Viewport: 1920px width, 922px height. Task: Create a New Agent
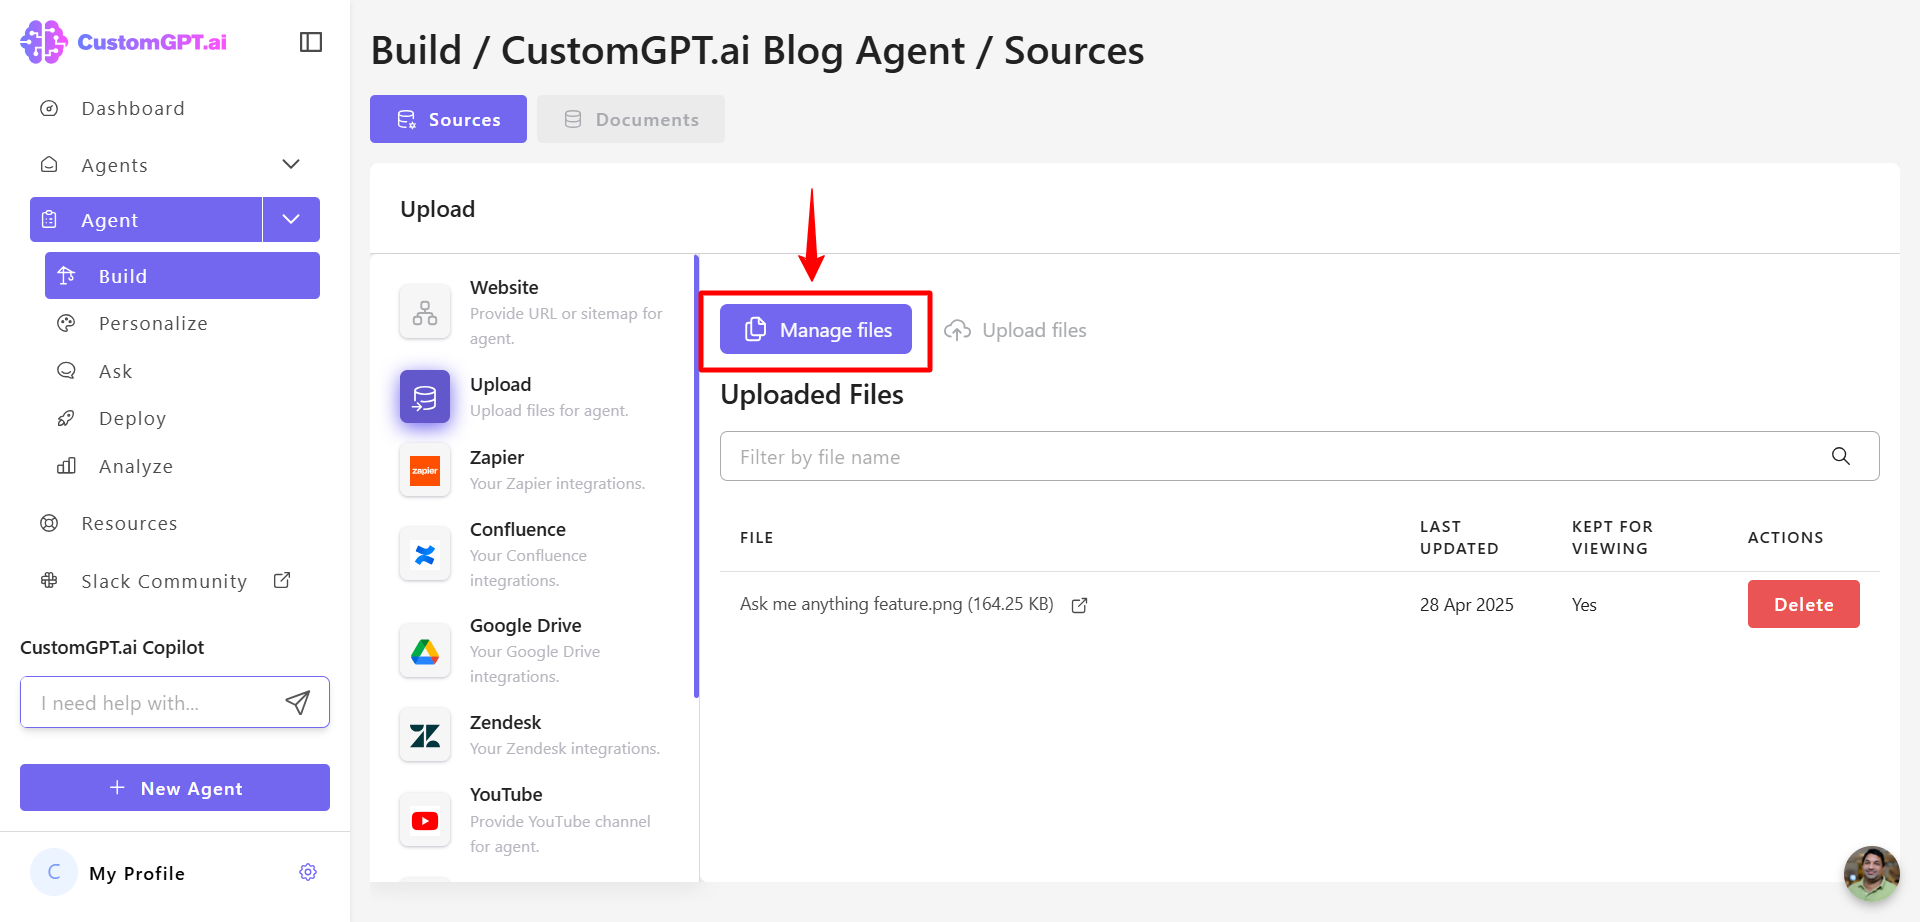pos(175,788)
